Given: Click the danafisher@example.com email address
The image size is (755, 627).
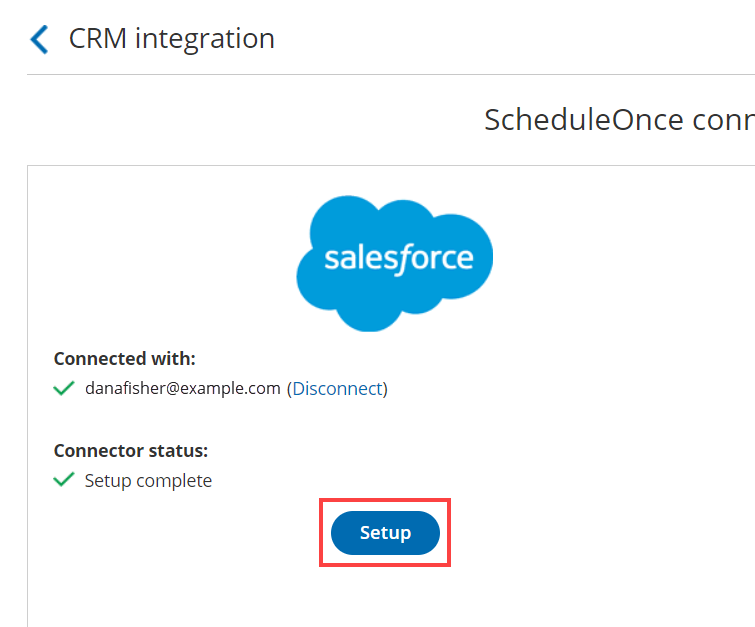Looking at the screenshot, I should [182, 389].
